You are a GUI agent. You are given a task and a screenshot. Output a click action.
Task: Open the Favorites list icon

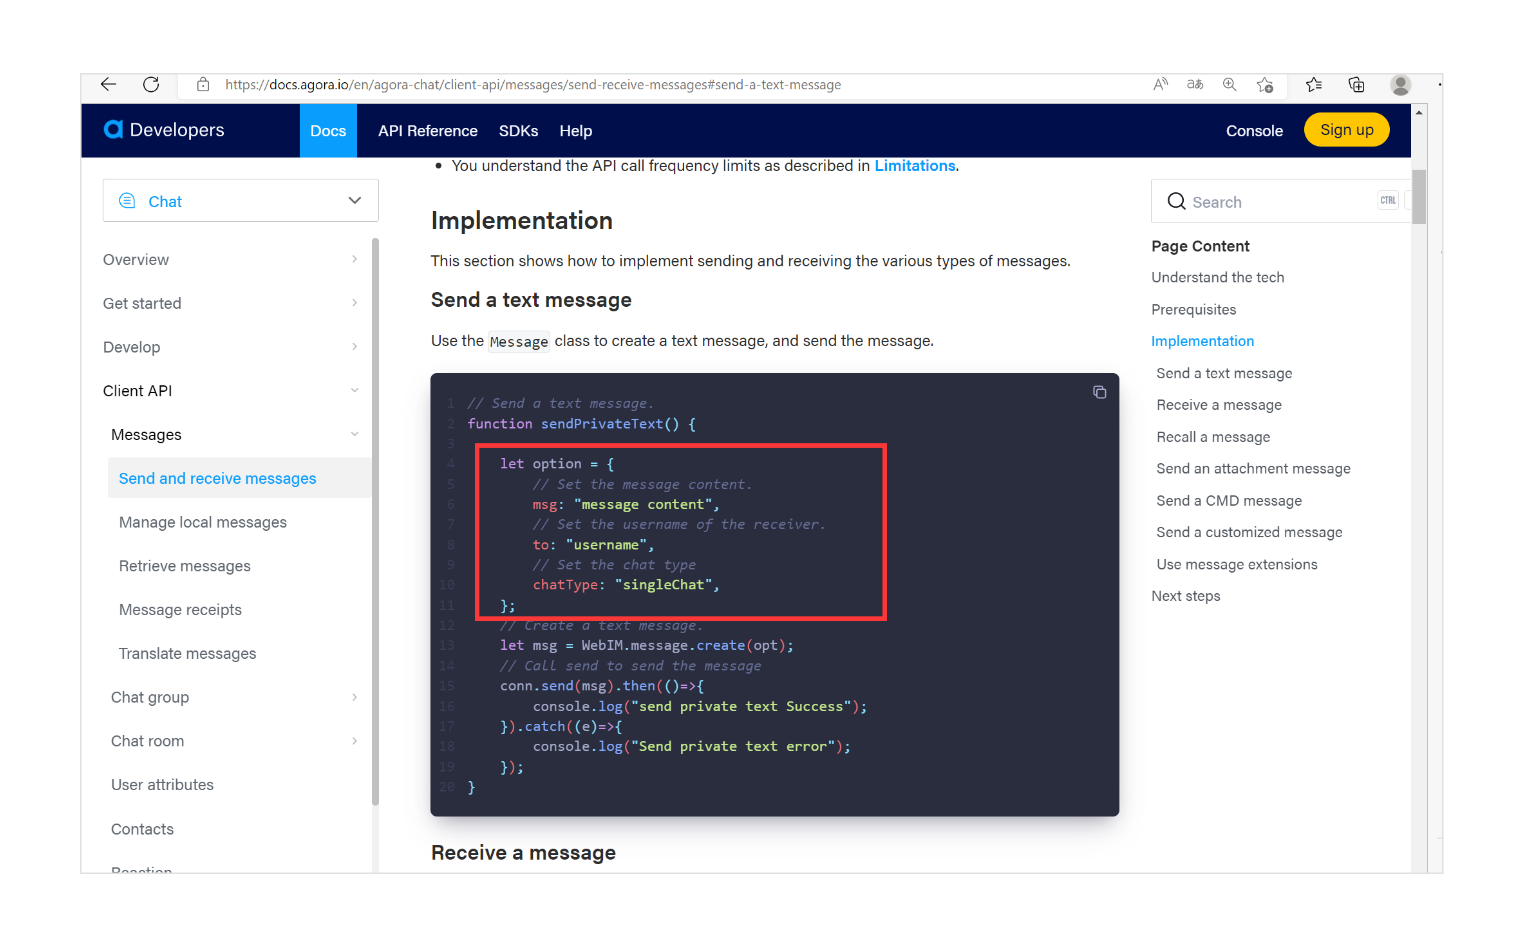pyautogui.click(x=1313, y=84)
